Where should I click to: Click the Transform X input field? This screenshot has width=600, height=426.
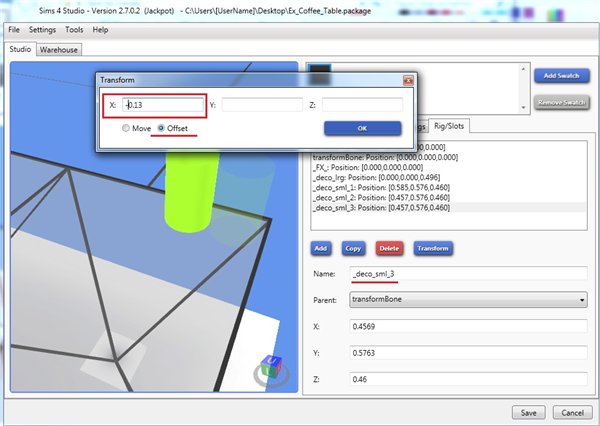click(159, 103)
